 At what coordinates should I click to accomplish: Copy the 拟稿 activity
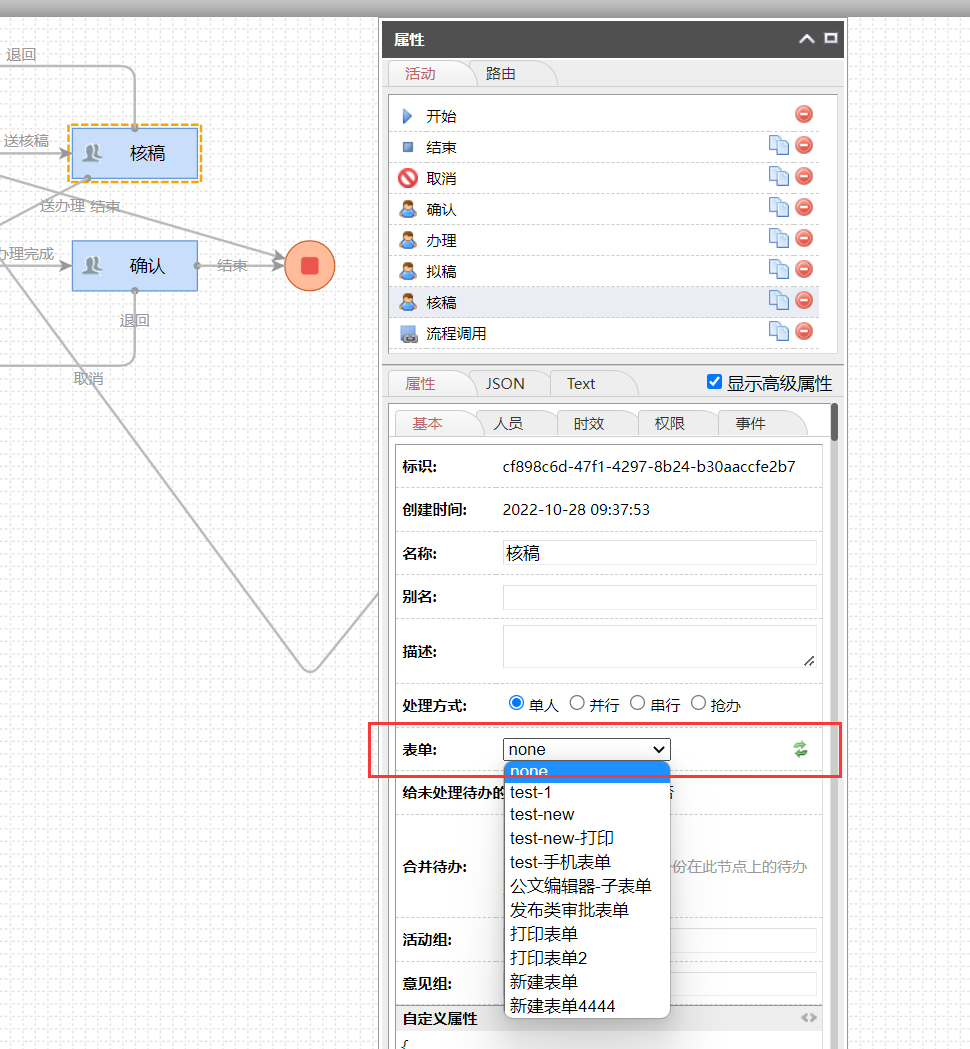(x=778, y=269)
